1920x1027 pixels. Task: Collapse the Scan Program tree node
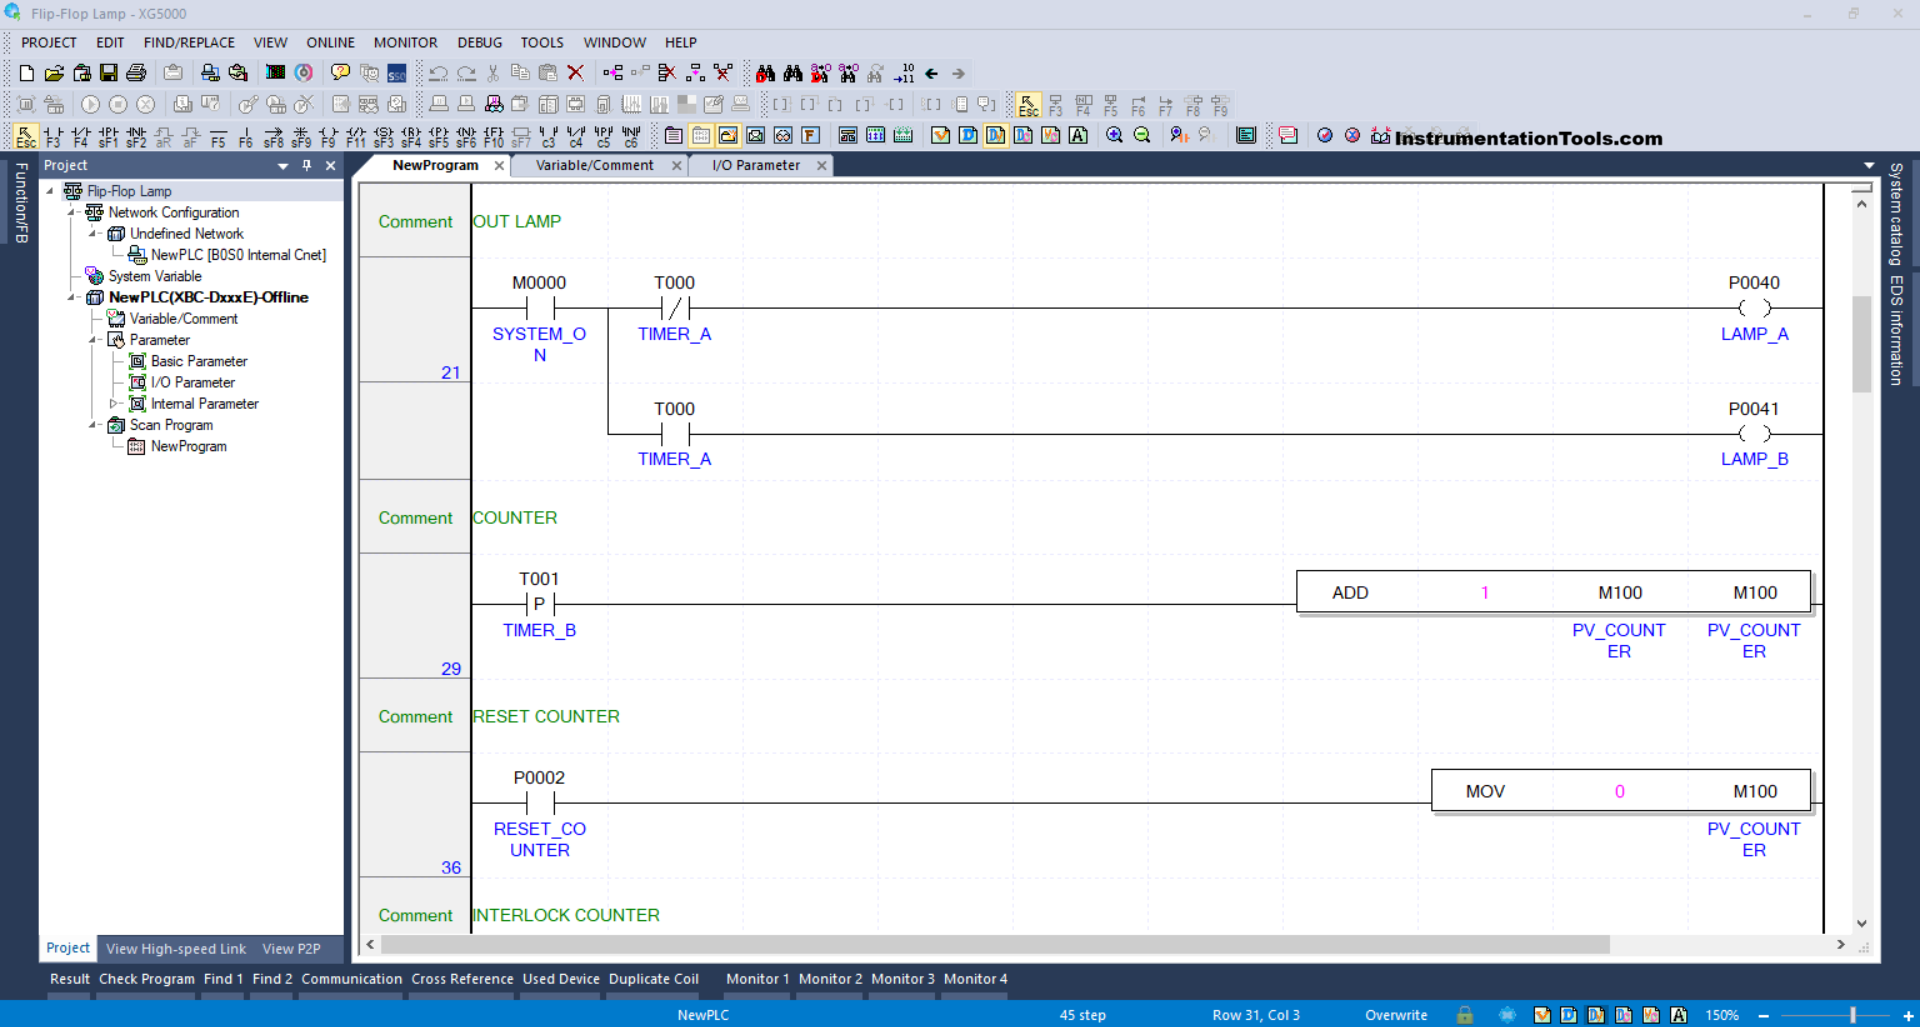coord(93,425)
